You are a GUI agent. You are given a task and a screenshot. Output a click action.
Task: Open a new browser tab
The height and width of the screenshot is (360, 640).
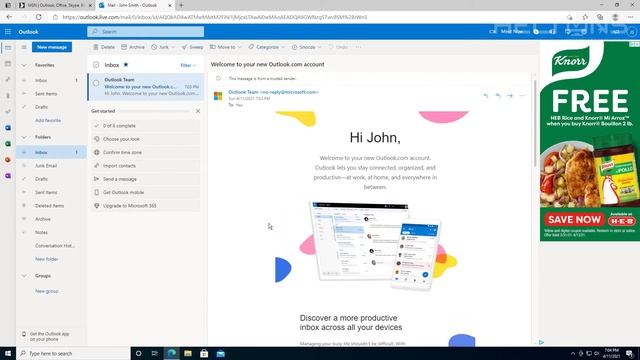[x=181, y=5]
